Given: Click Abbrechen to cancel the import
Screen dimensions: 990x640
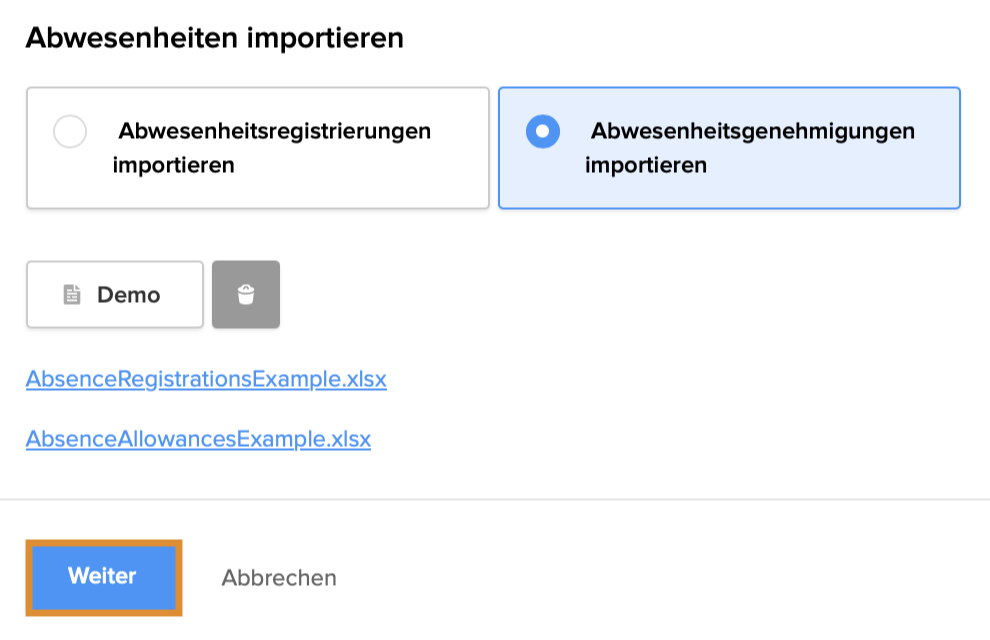Looking at the screenshot, I should pos(279,578).
